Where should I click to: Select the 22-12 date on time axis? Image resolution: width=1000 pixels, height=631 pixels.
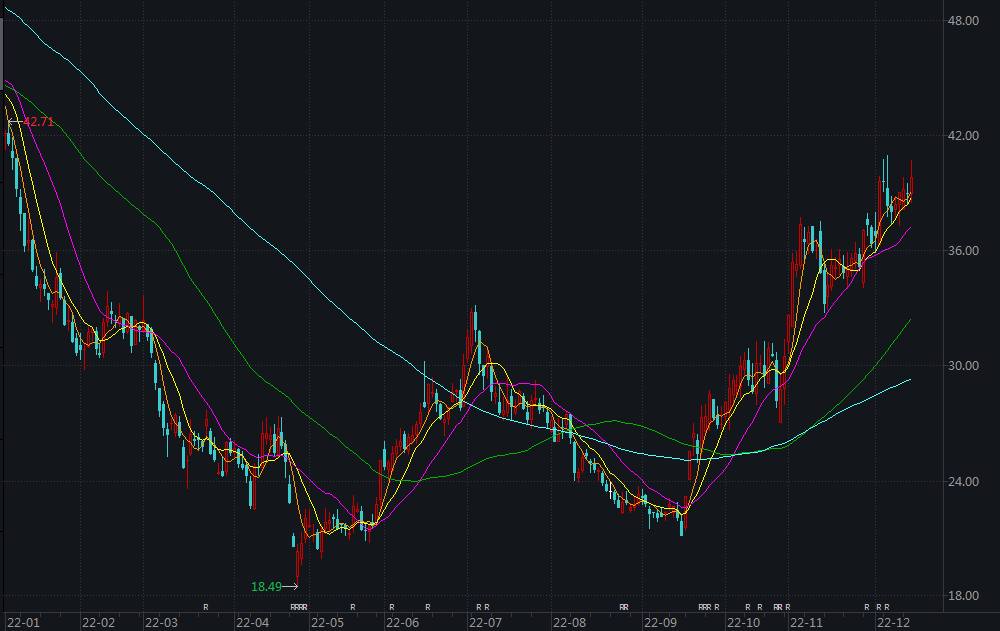893,622
